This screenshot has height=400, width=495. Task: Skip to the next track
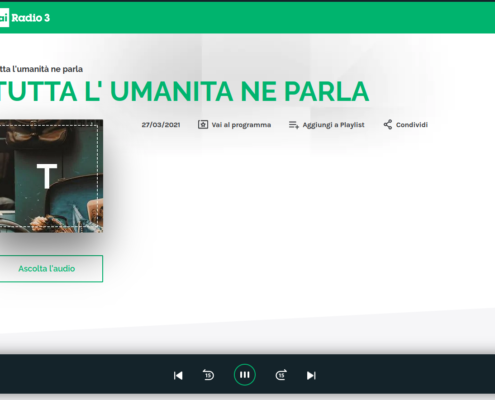(x=311, y=376)
